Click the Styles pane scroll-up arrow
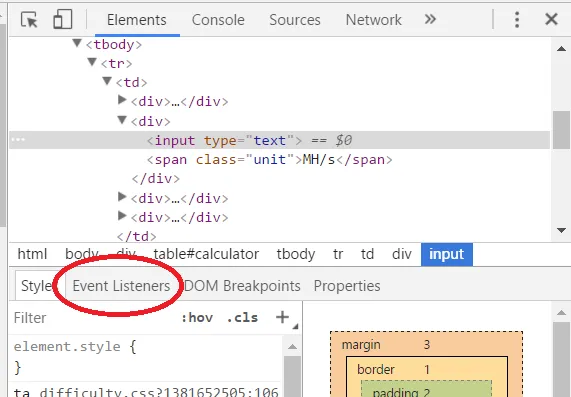Viewport: 571px width, 397px height. click(x=292, y=347)
